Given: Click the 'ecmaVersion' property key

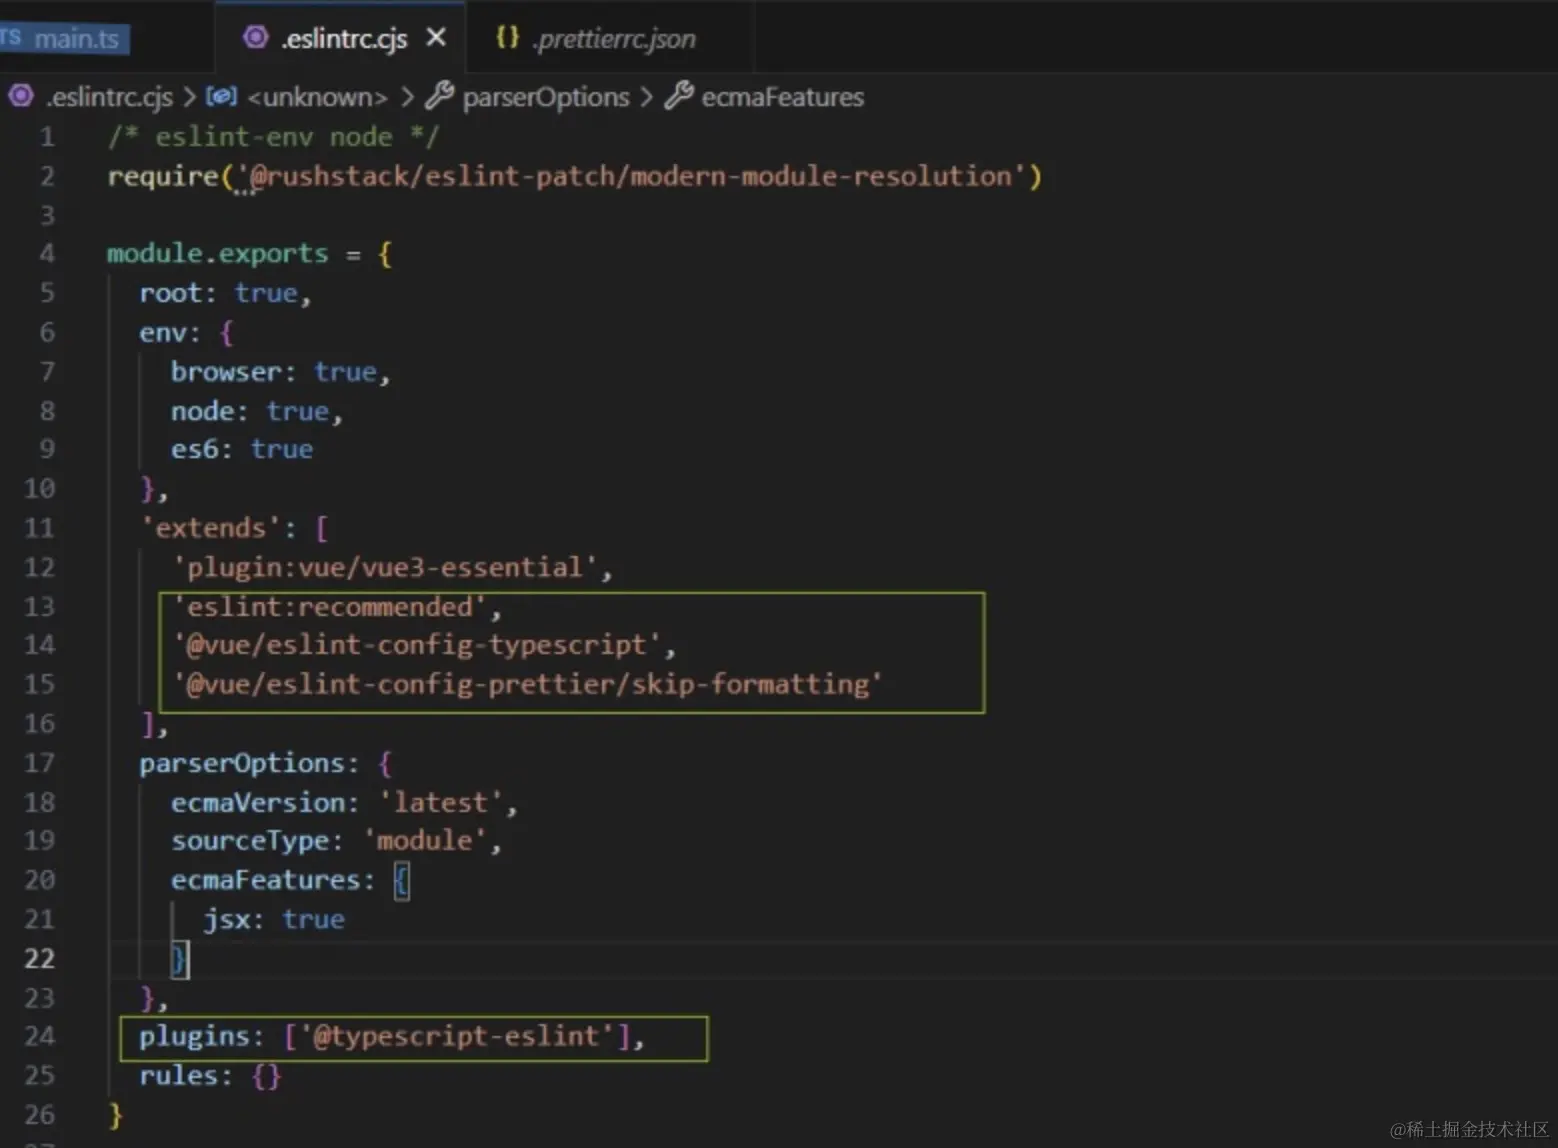Looking at the screenshot, I should point(258,803).
